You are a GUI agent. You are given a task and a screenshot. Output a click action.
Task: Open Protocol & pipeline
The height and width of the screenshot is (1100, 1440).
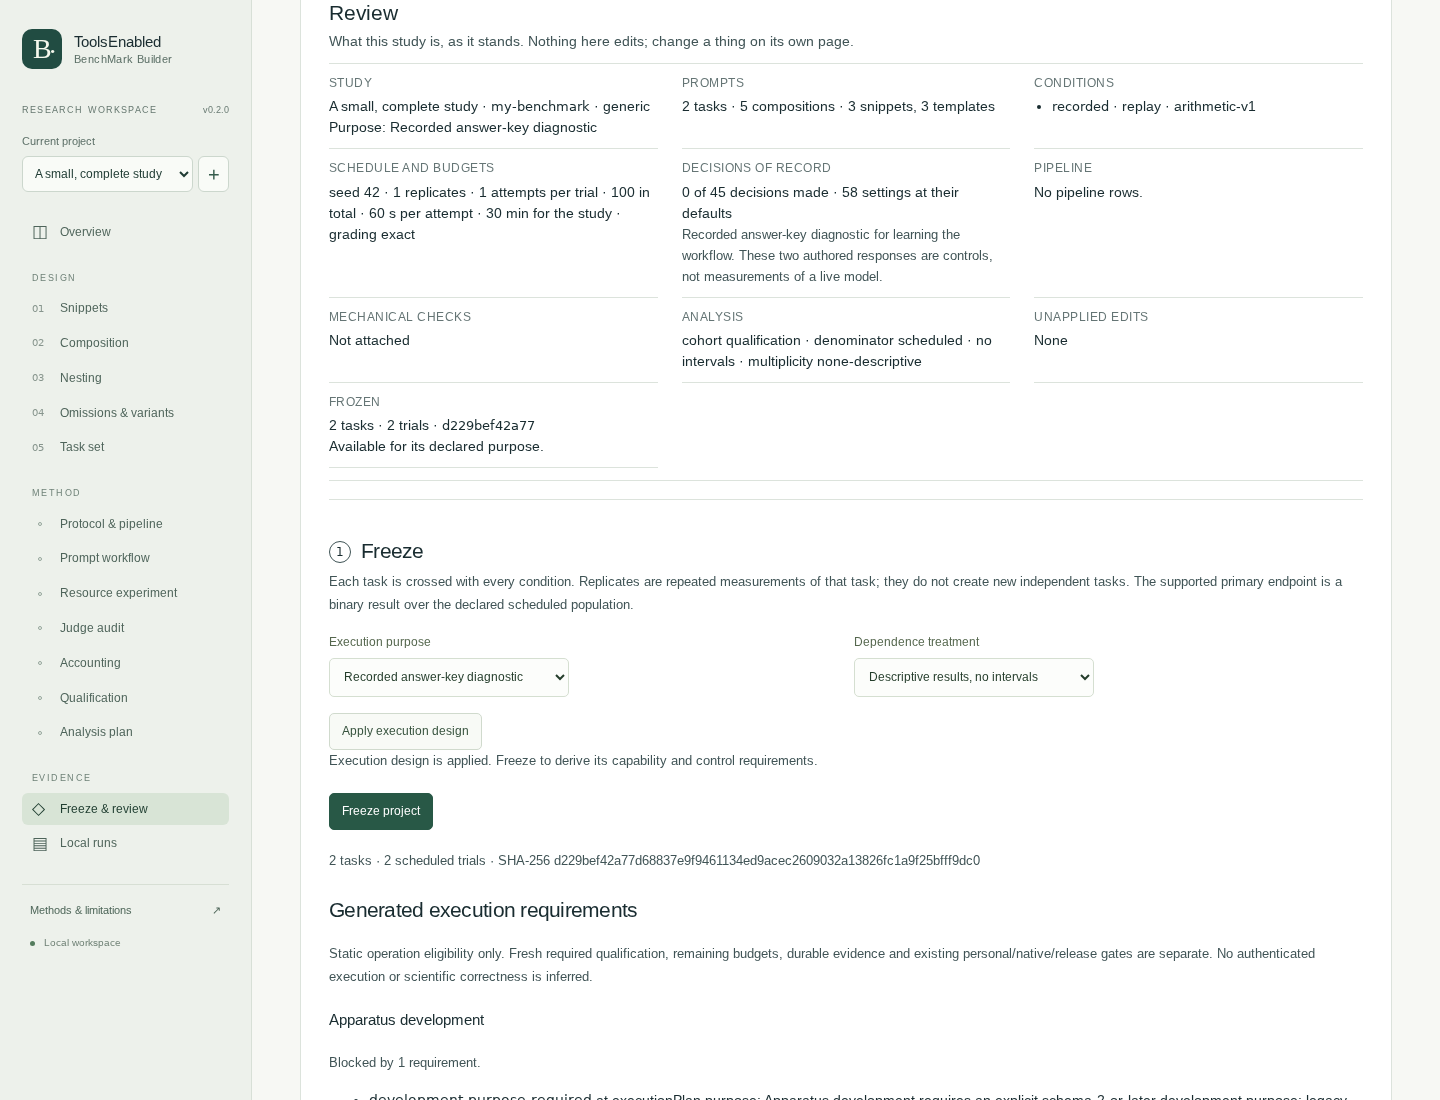[x=125, y=524]
